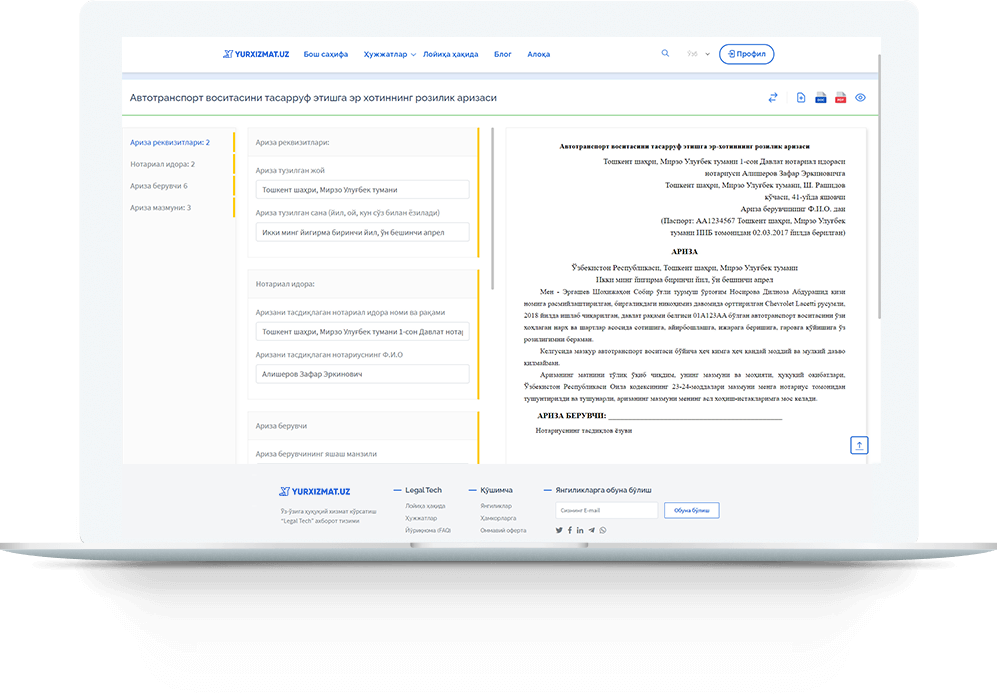
Task: Open the Facebook icon in footer
Action: coord(570,530)
